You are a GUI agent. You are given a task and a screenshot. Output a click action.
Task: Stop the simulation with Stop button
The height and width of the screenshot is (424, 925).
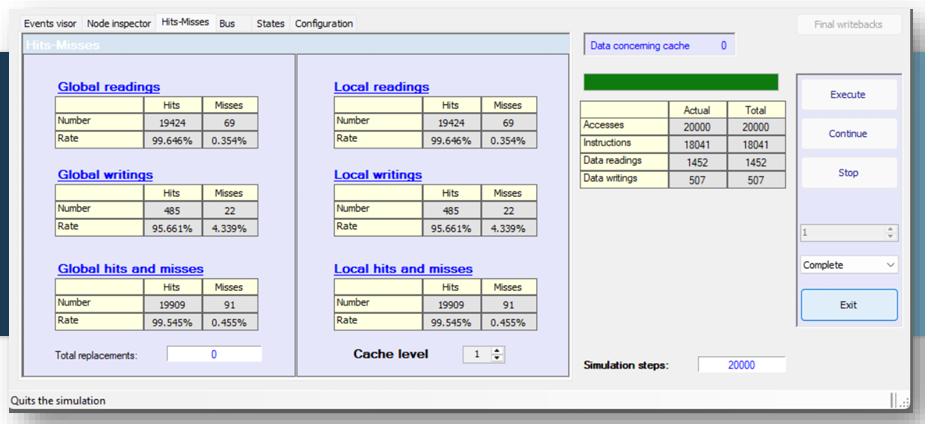tap(848, 173)
